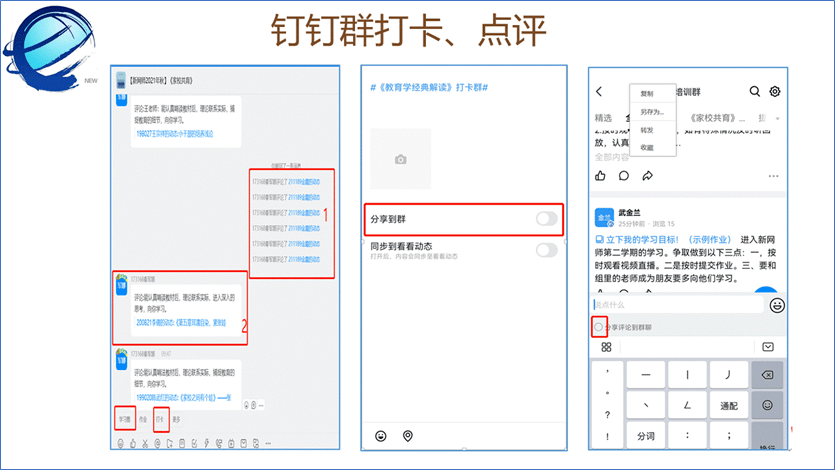Expand tab list dropdown arrow in training group
The image size is (835, 470).
tap(777, 118)
